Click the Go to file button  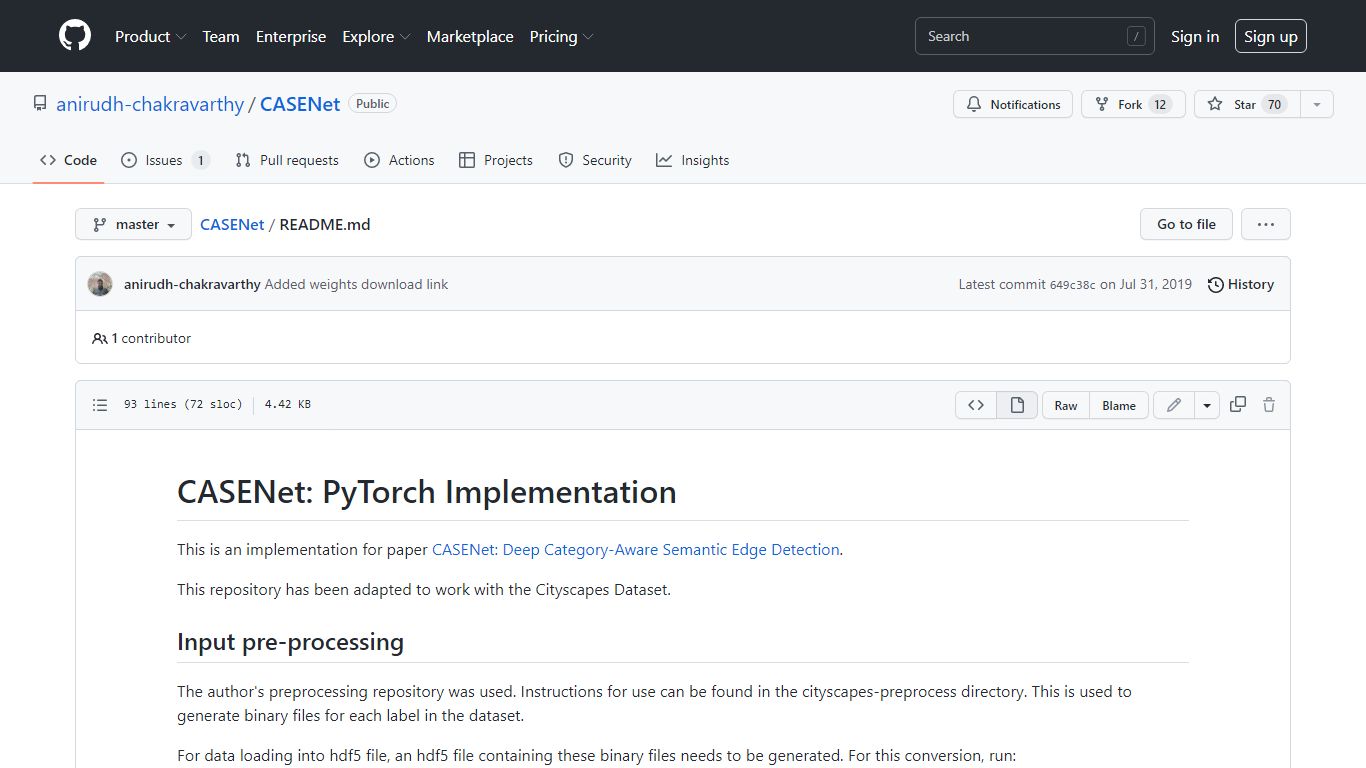1186,224
